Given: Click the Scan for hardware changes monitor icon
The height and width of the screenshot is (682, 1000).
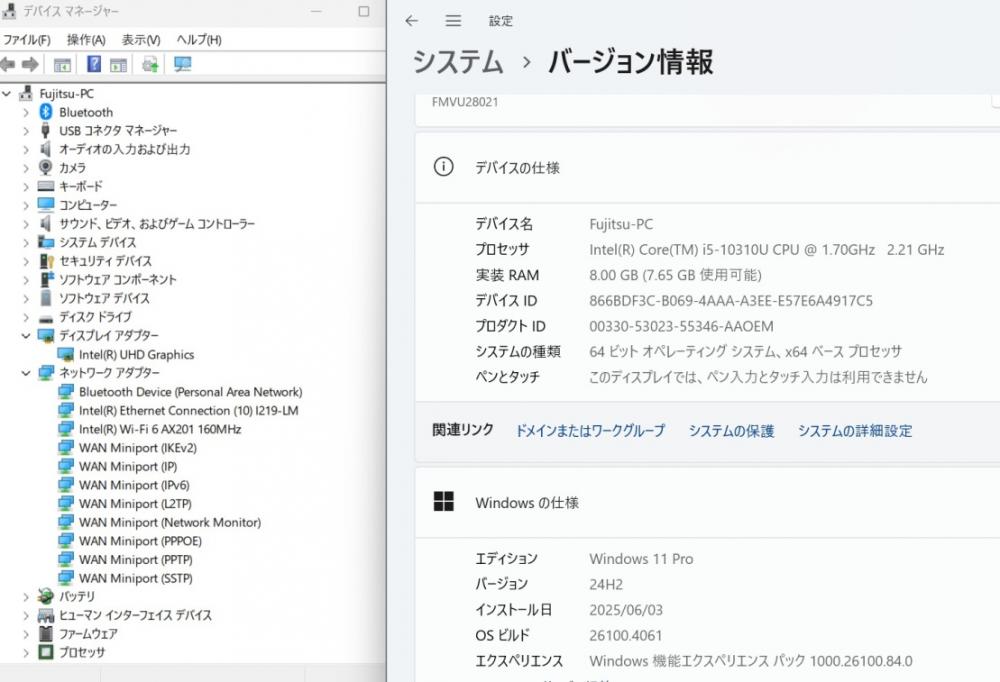Looking at the screenshot, I should (x=182, y=64).
